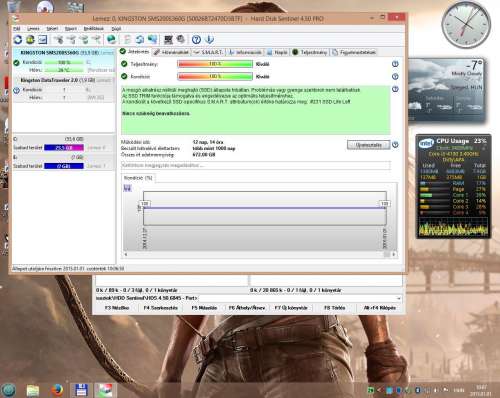Click F8 Törlés button in Total Commander
500x398 pixels.
[335, 308]
